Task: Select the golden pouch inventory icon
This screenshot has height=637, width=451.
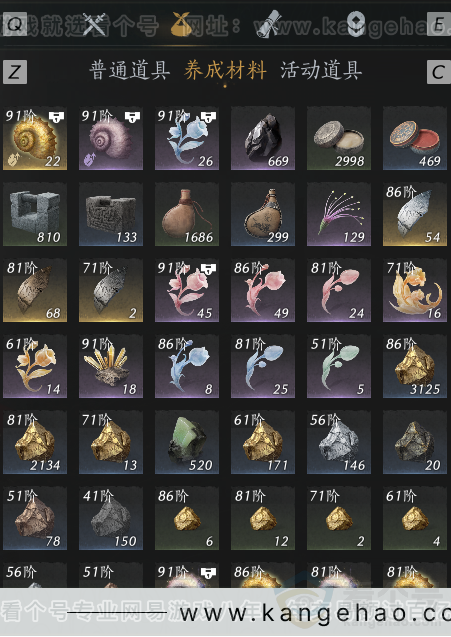Action: 182,24
